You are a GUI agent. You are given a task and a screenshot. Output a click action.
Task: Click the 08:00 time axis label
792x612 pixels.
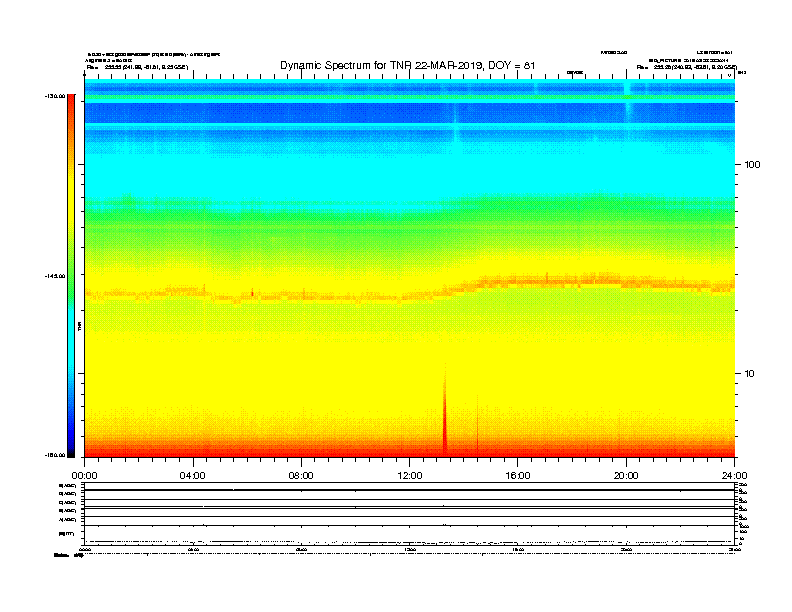pyautogui.click(x=301, y=476)
